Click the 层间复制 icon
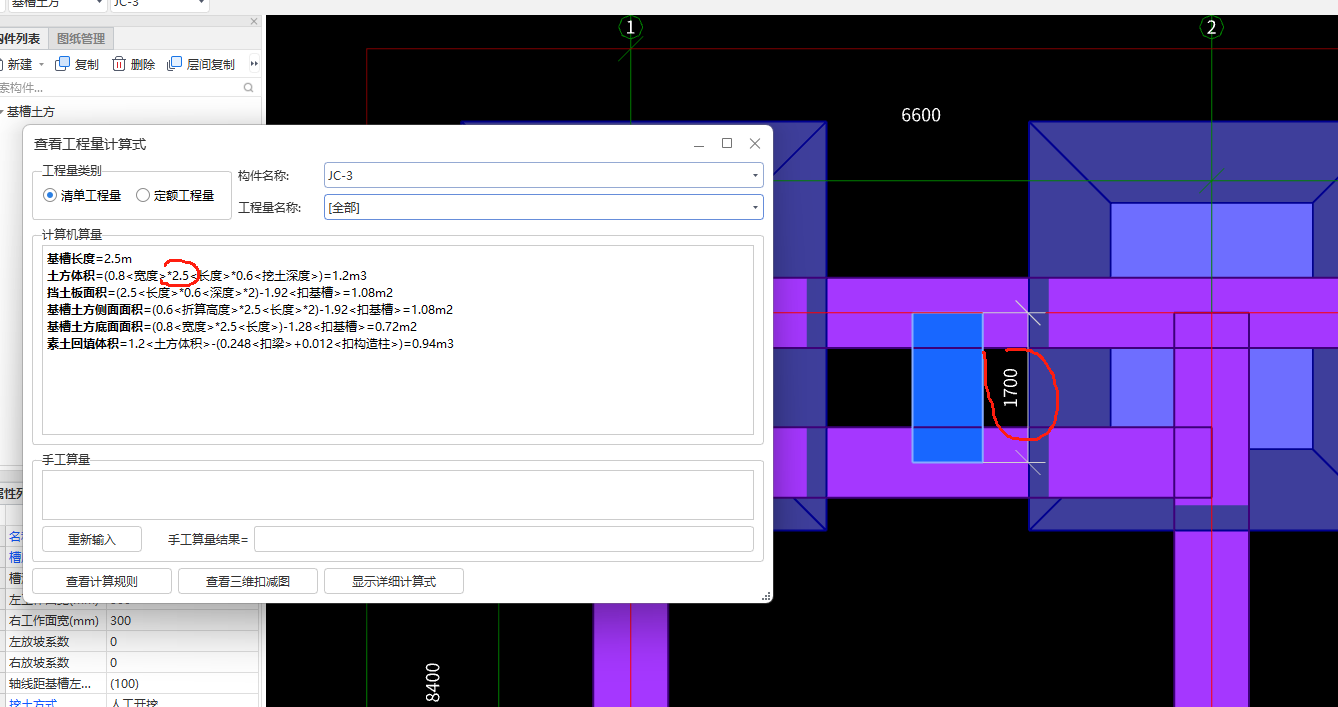Screen dimensions: 1338x707 pyautogui.click(x=175, y=64)
